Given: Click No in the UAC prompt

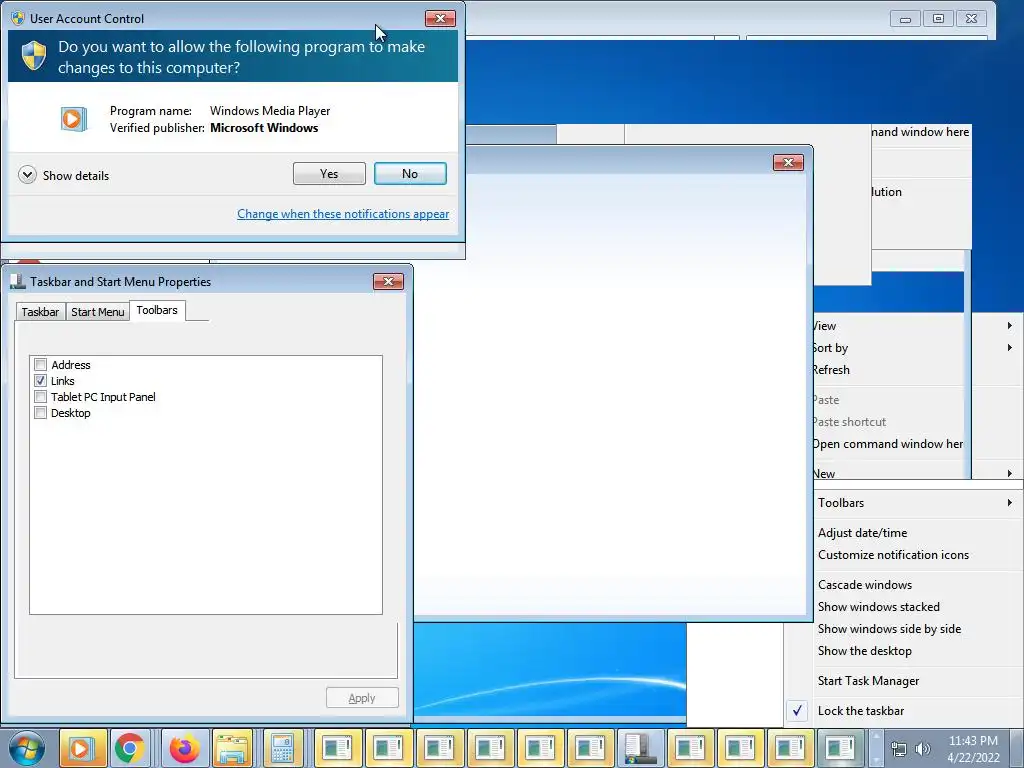Looking at the screenshot, I should tap(410, 174).
